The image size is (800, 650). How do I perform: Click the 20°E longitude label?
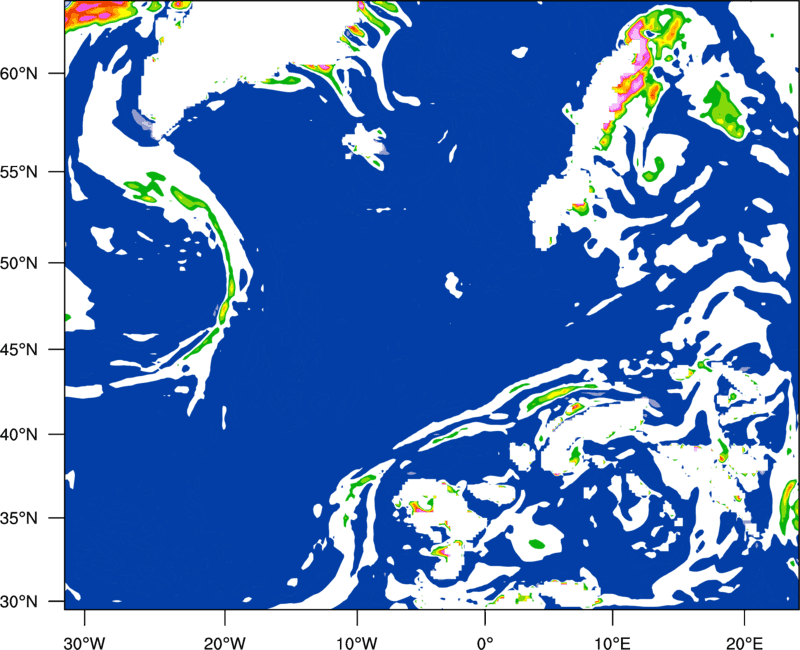pos(744,643)
